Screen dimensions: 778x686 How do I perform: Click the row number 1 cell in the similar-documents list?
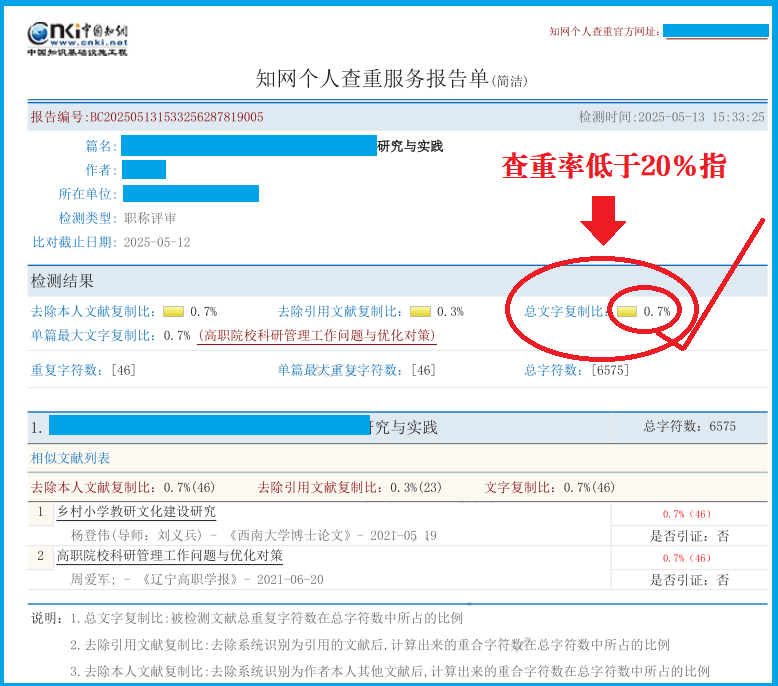pos(40,512)
